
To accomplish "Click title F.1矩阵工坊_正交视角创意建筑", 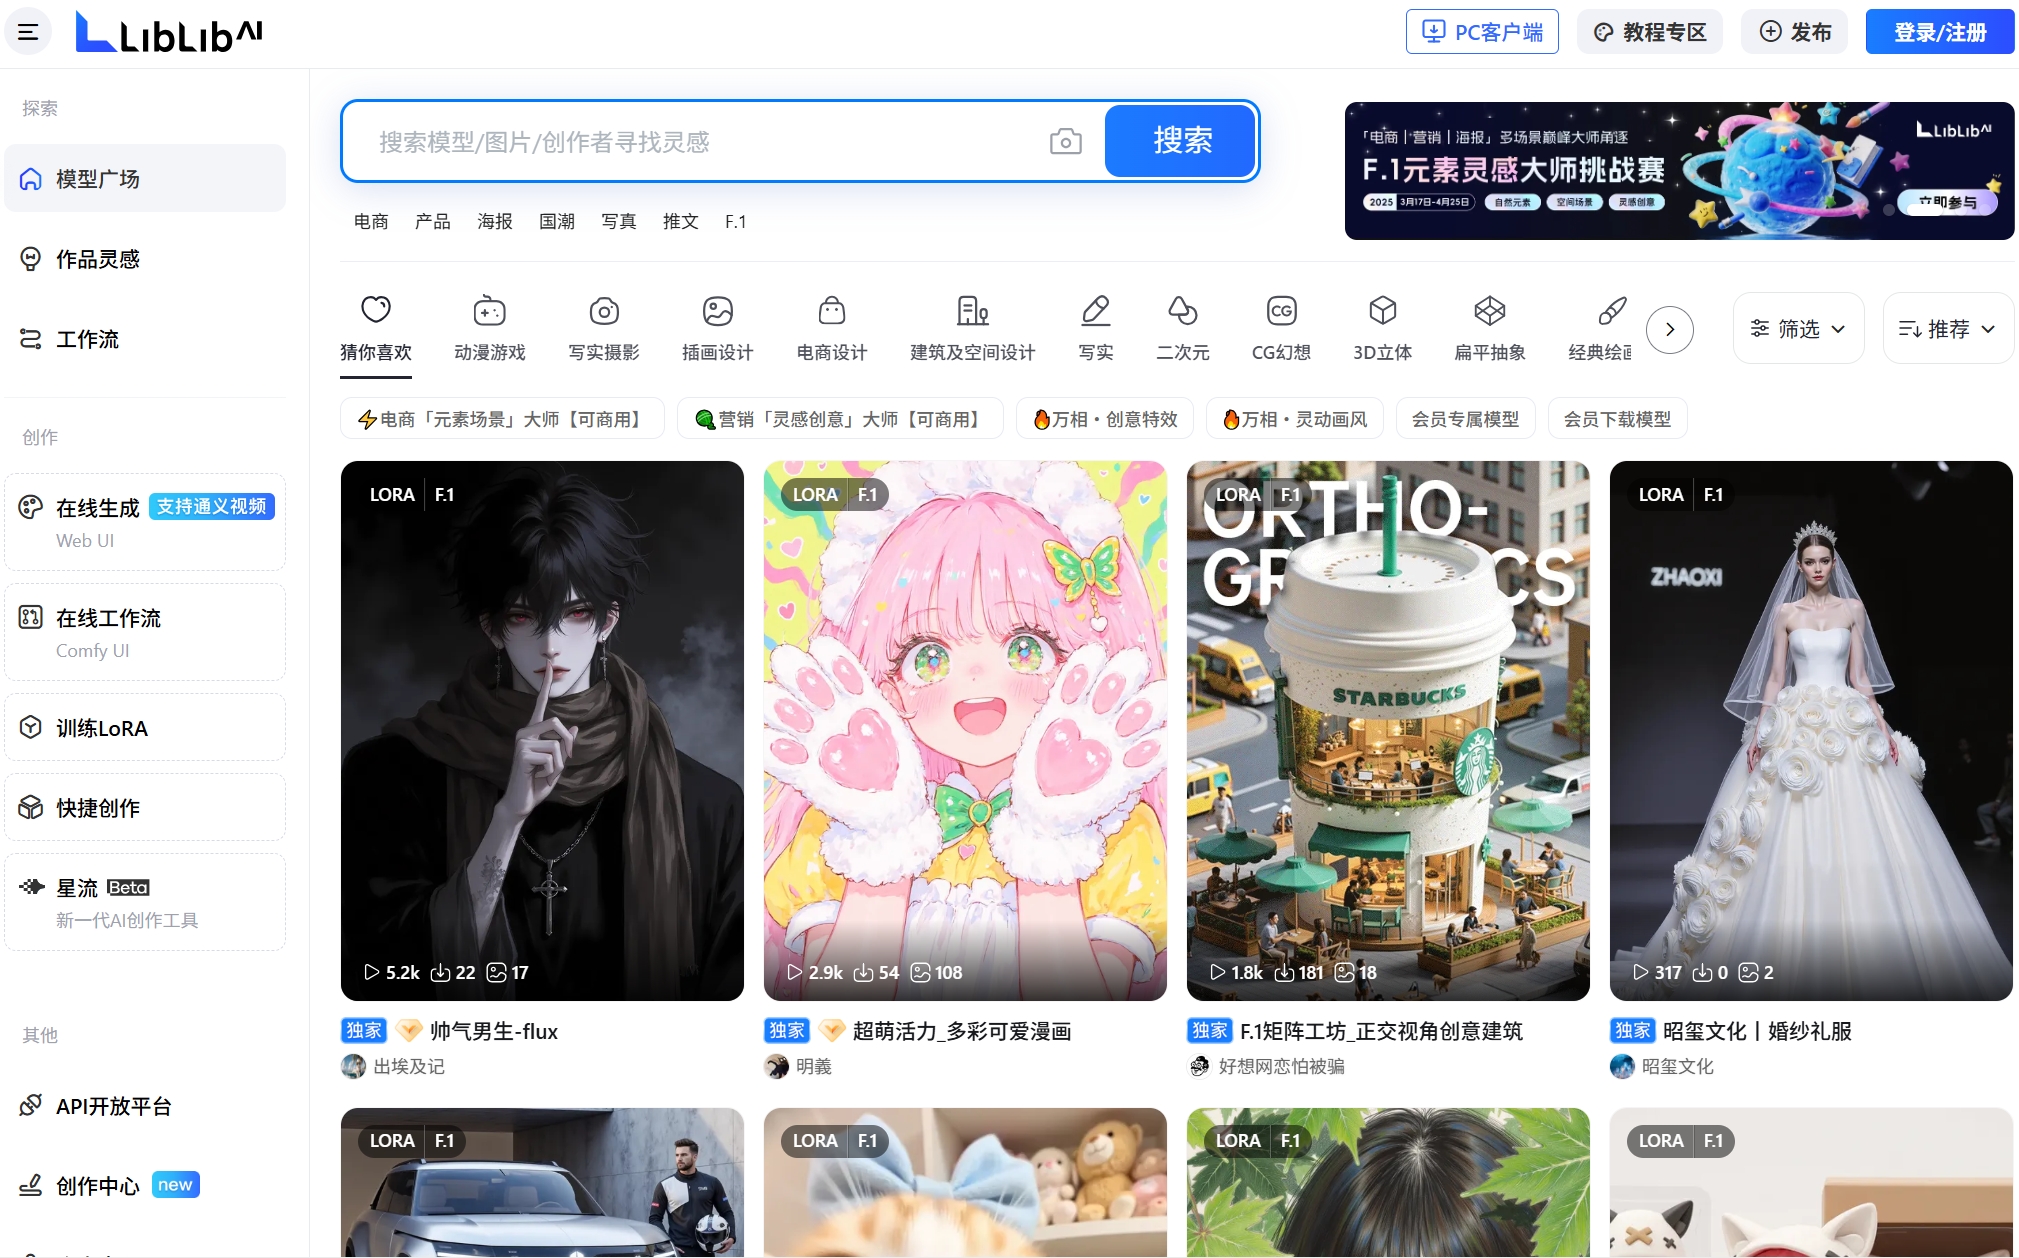I will click(1381, 1031).
